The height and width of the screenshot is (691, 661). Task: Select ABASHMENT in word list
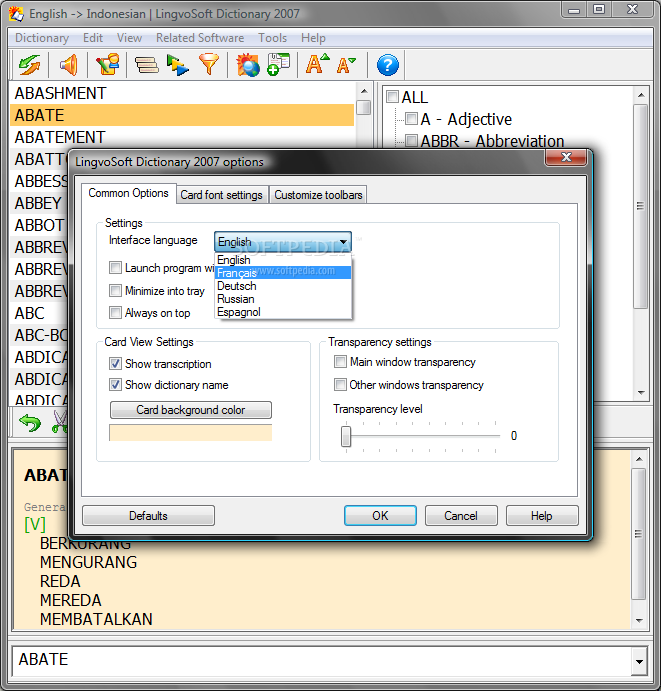[182, 93]
